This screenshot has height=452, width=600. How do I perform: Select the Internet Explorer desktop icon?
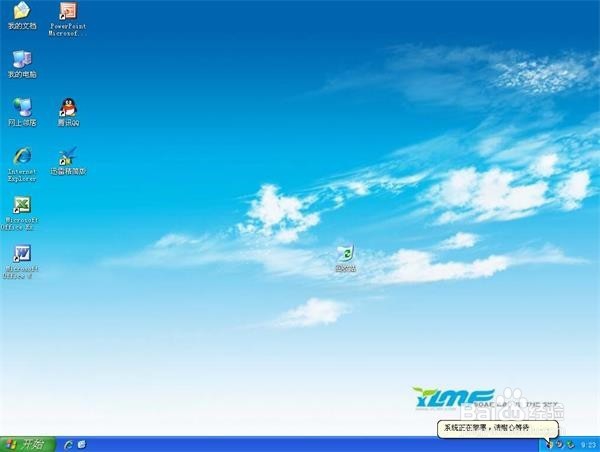point(22,164)
